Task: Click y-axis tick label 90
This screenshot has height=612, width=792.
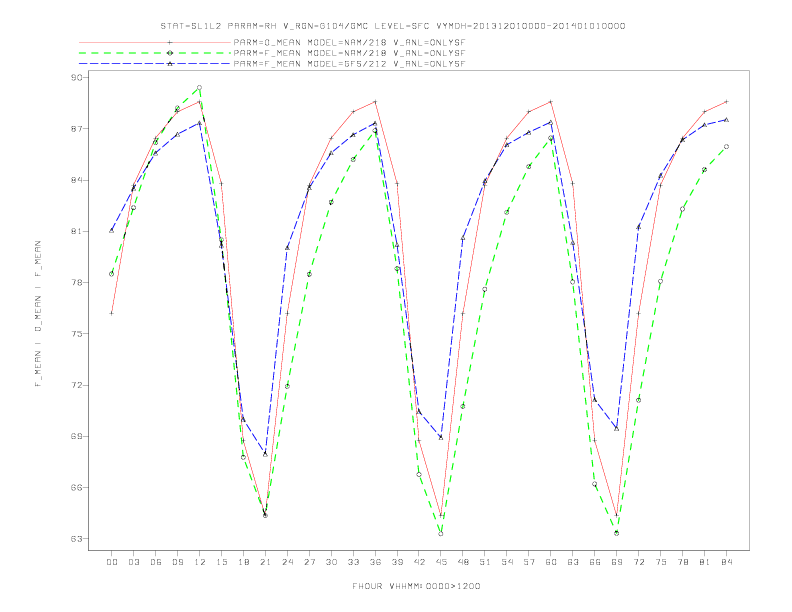Action: point(78,77)
